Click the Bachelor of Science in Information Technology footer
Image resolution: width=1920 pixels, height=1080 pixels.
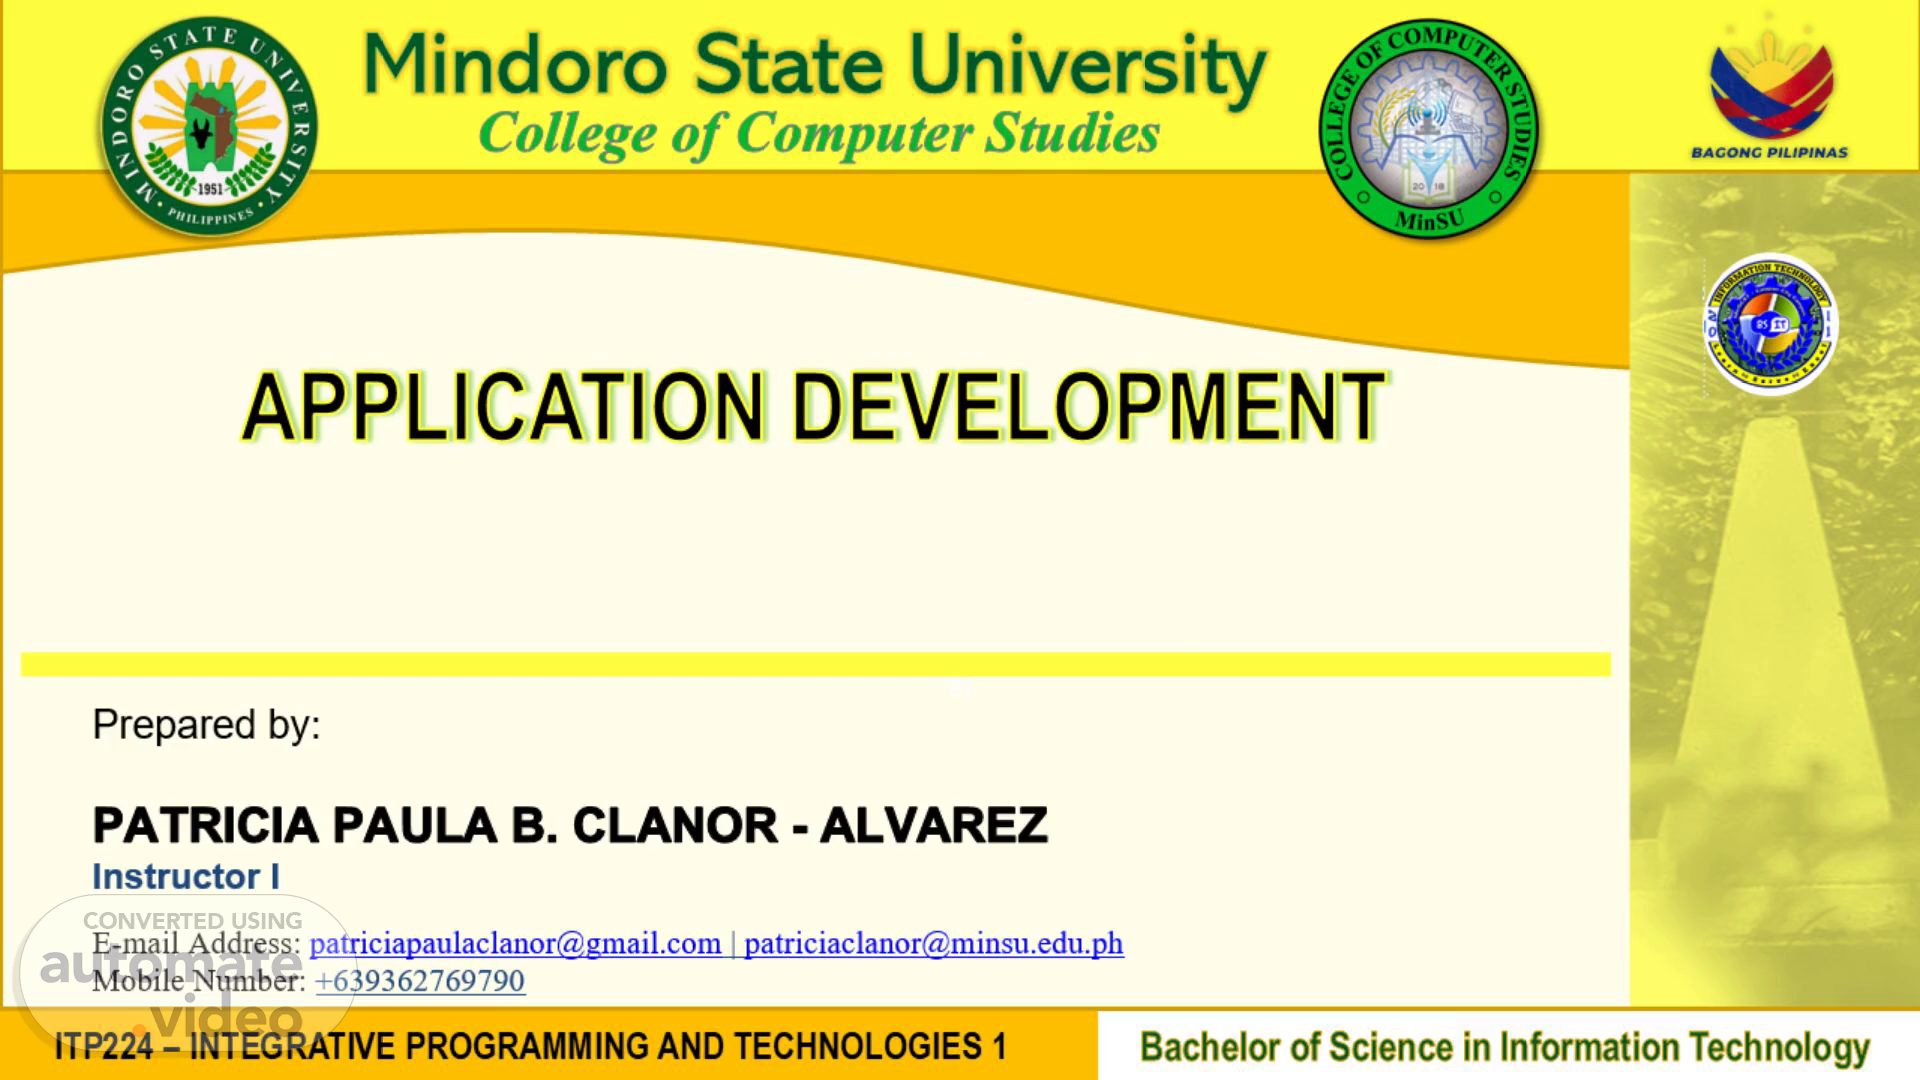pyautogui.click(x=1505, y=1047)
